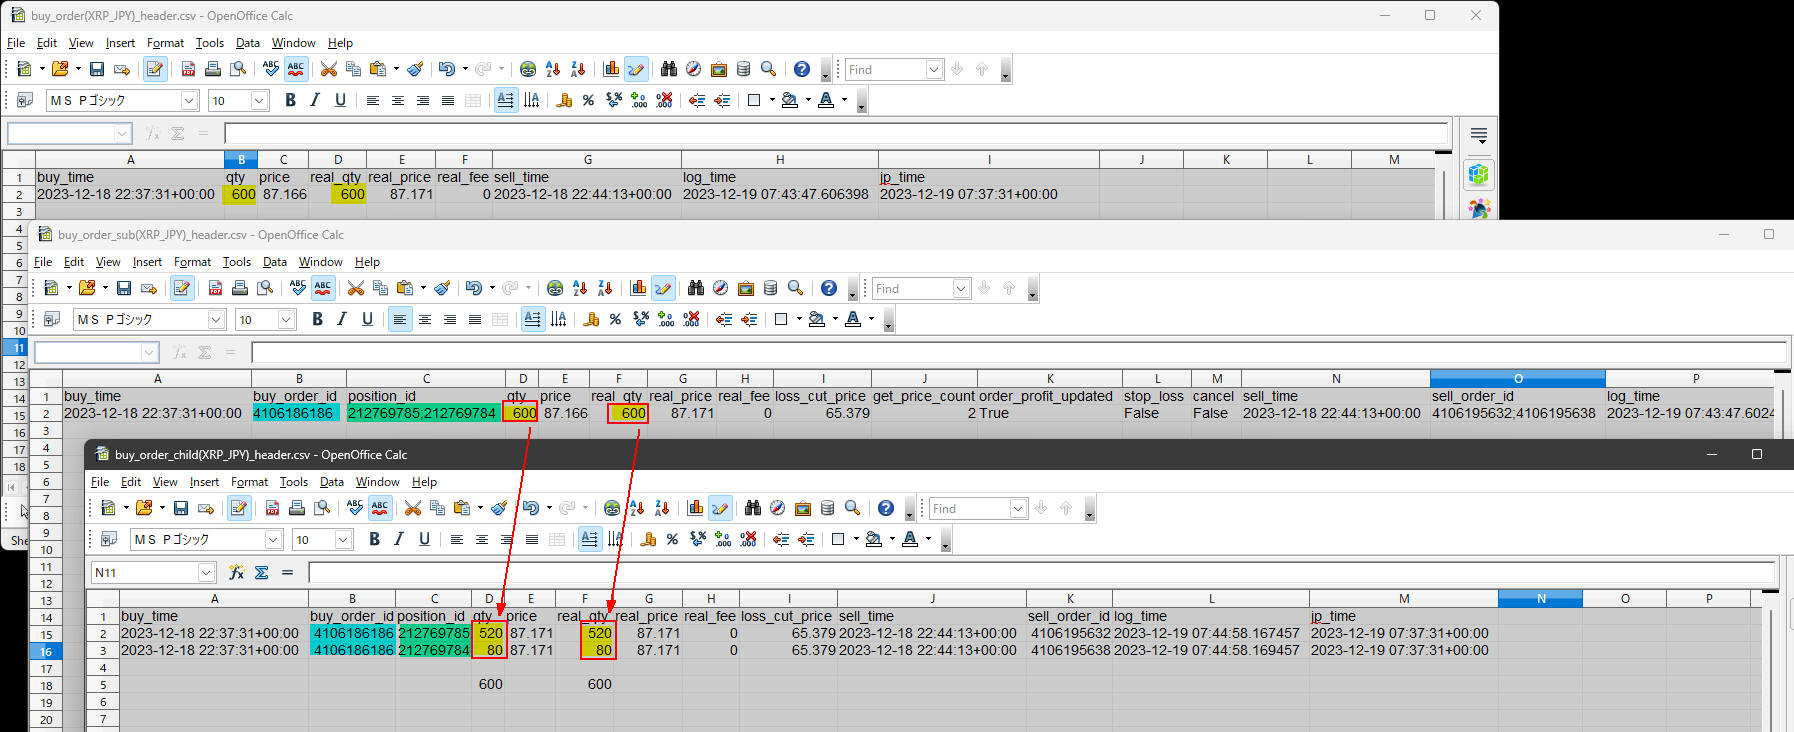
Task: Click Cut scissors in buy_order_child window
Action: click(x=412, y=508)
